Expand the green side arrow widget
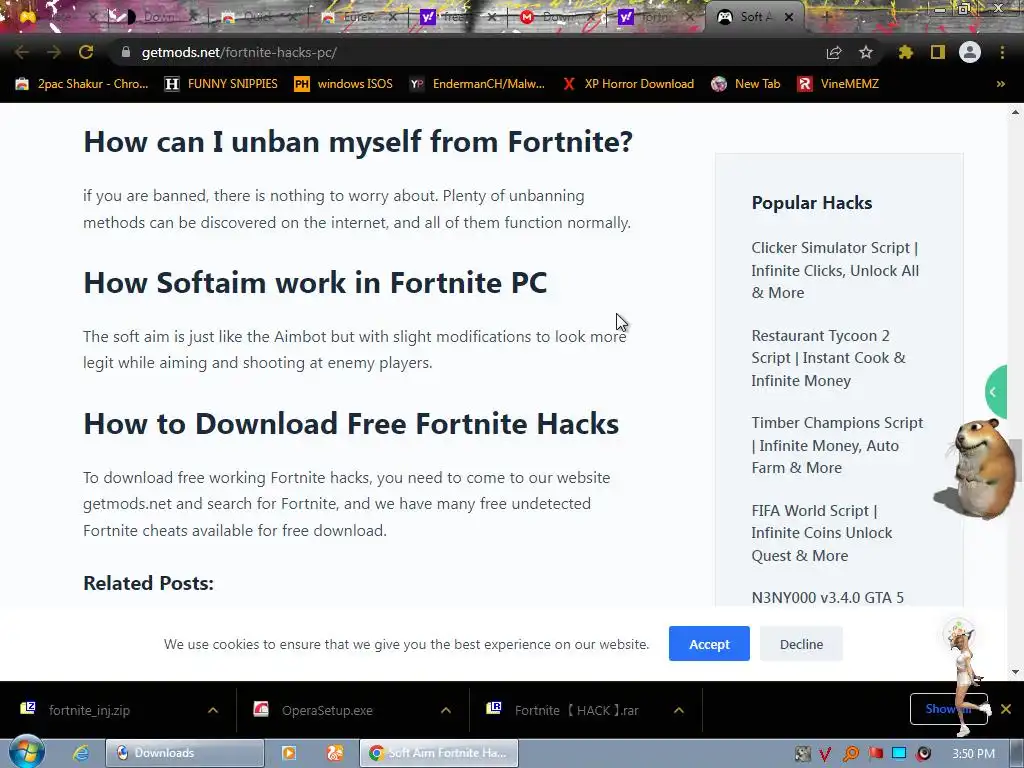Image resolution: width=1024 pixels, height=768 pixels. [997, 392]
